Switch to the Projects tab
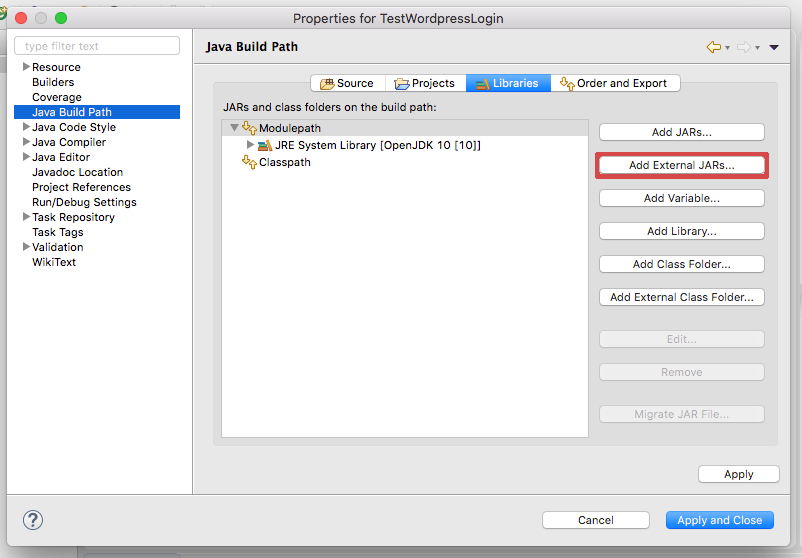The image size is (802, 558). (x=425, y=83)
